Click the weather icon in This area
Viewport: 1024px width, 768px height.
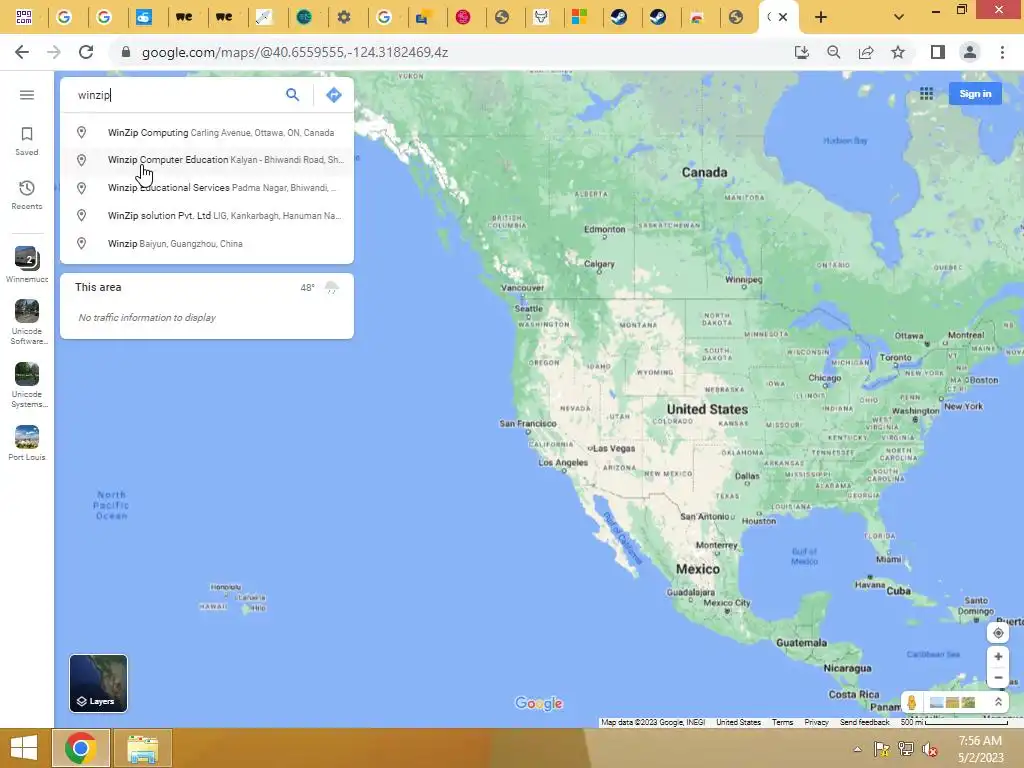click(332, 287)
